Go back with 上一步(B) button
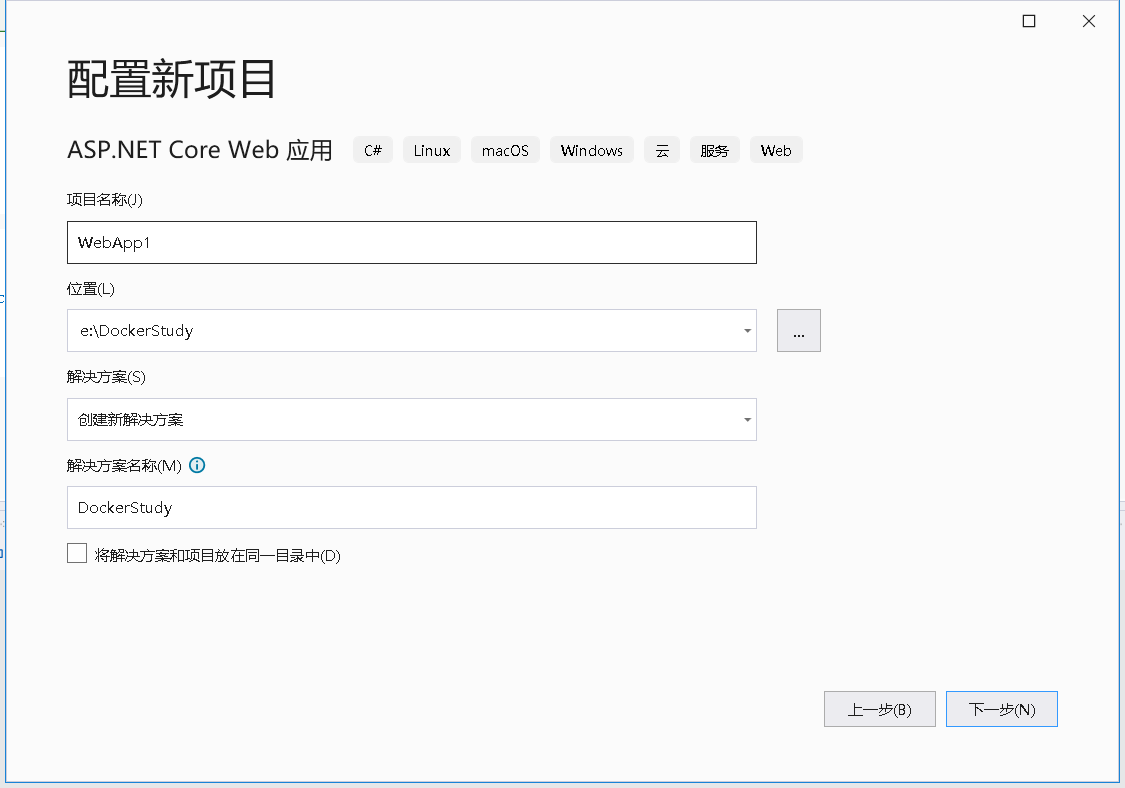This screenshot has height=788, width=1125. point(879,709)
